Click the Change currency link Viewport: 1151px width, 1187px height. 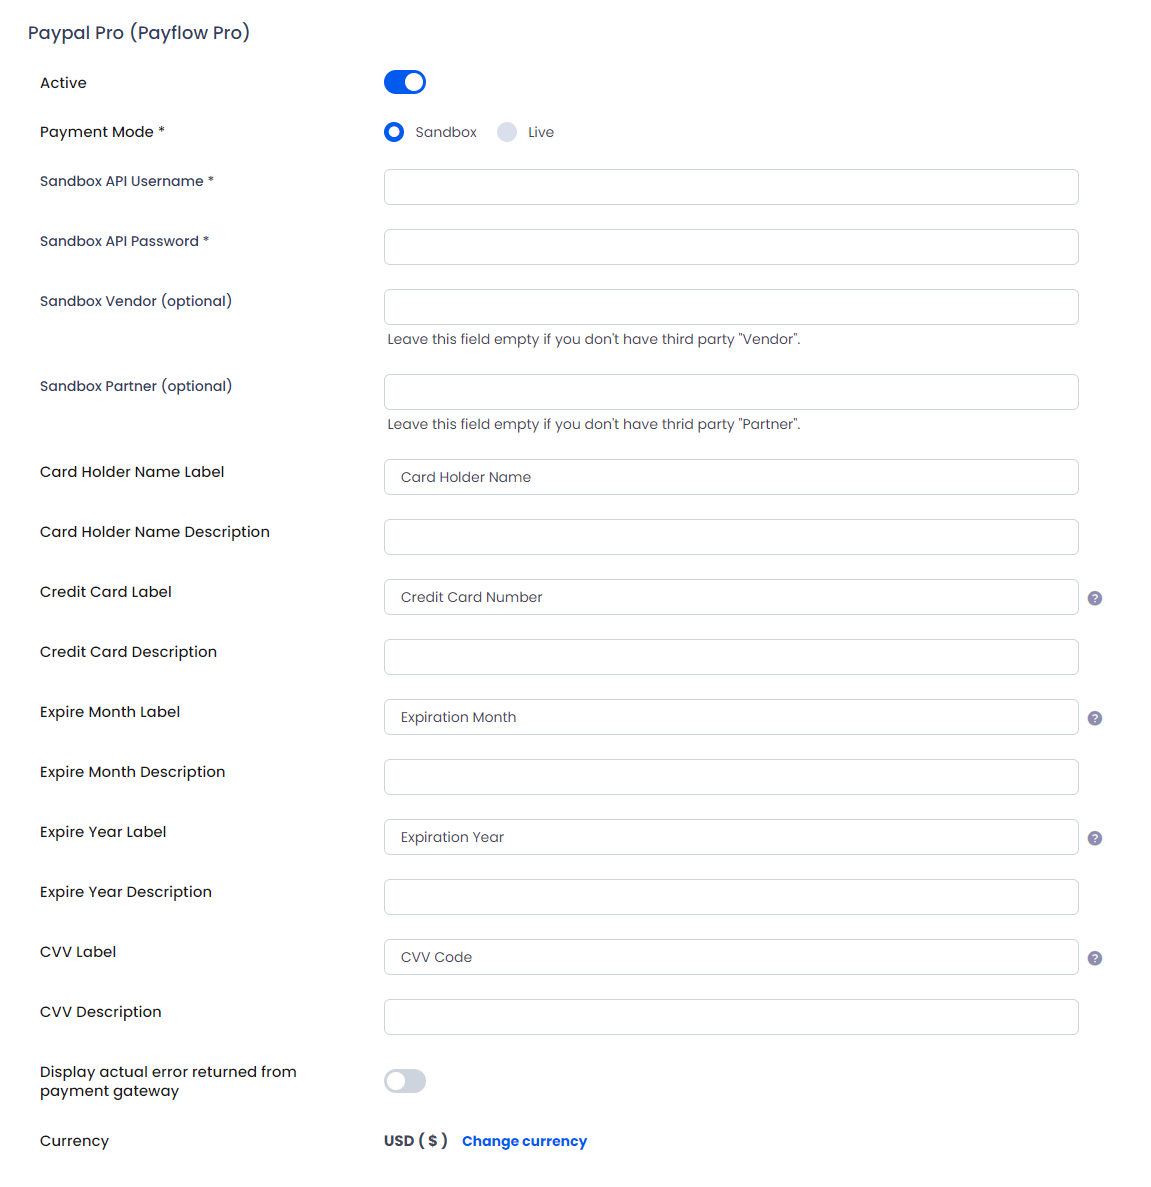(x=524, y=1141)
